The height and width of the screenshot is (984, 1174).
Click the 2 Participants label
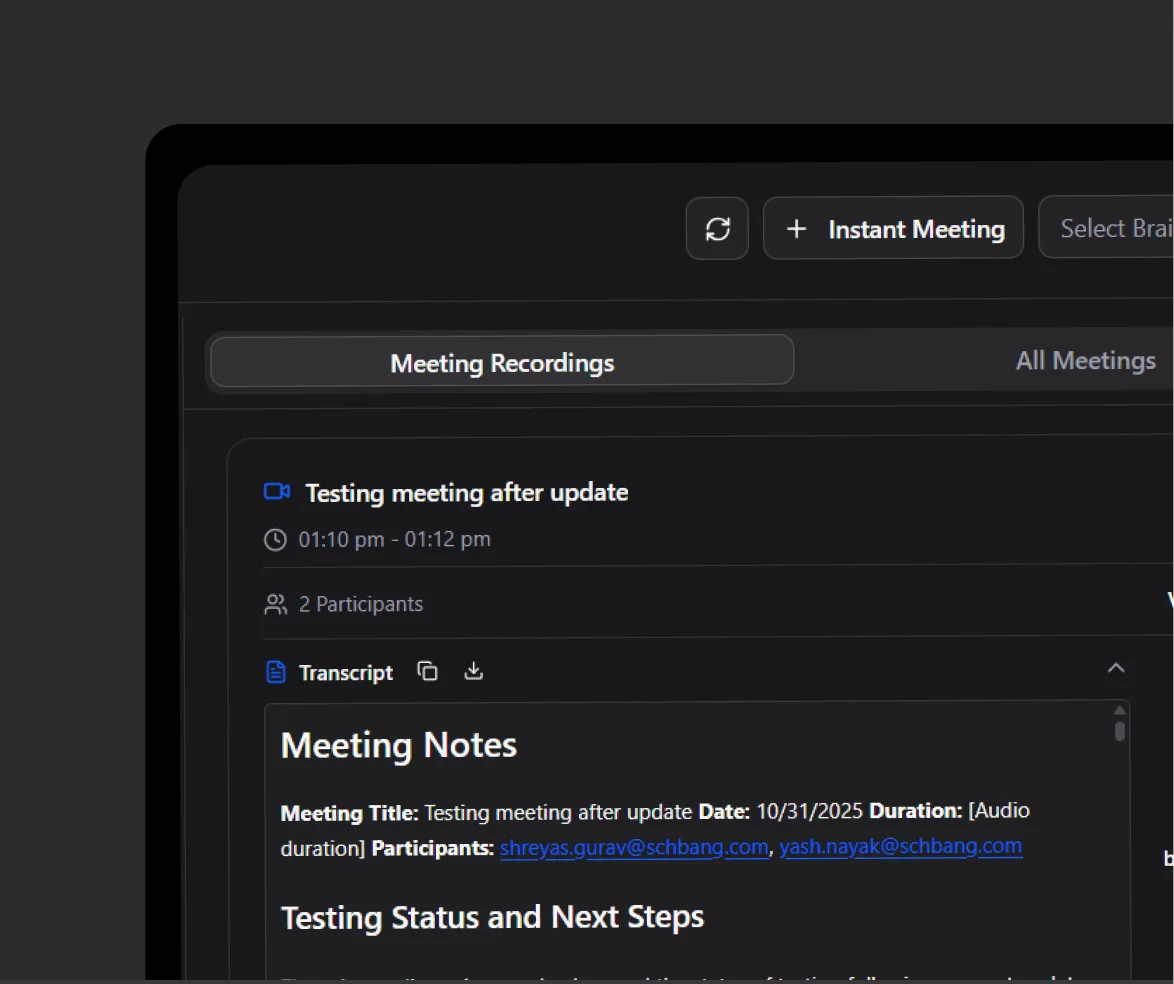[360, 603]
